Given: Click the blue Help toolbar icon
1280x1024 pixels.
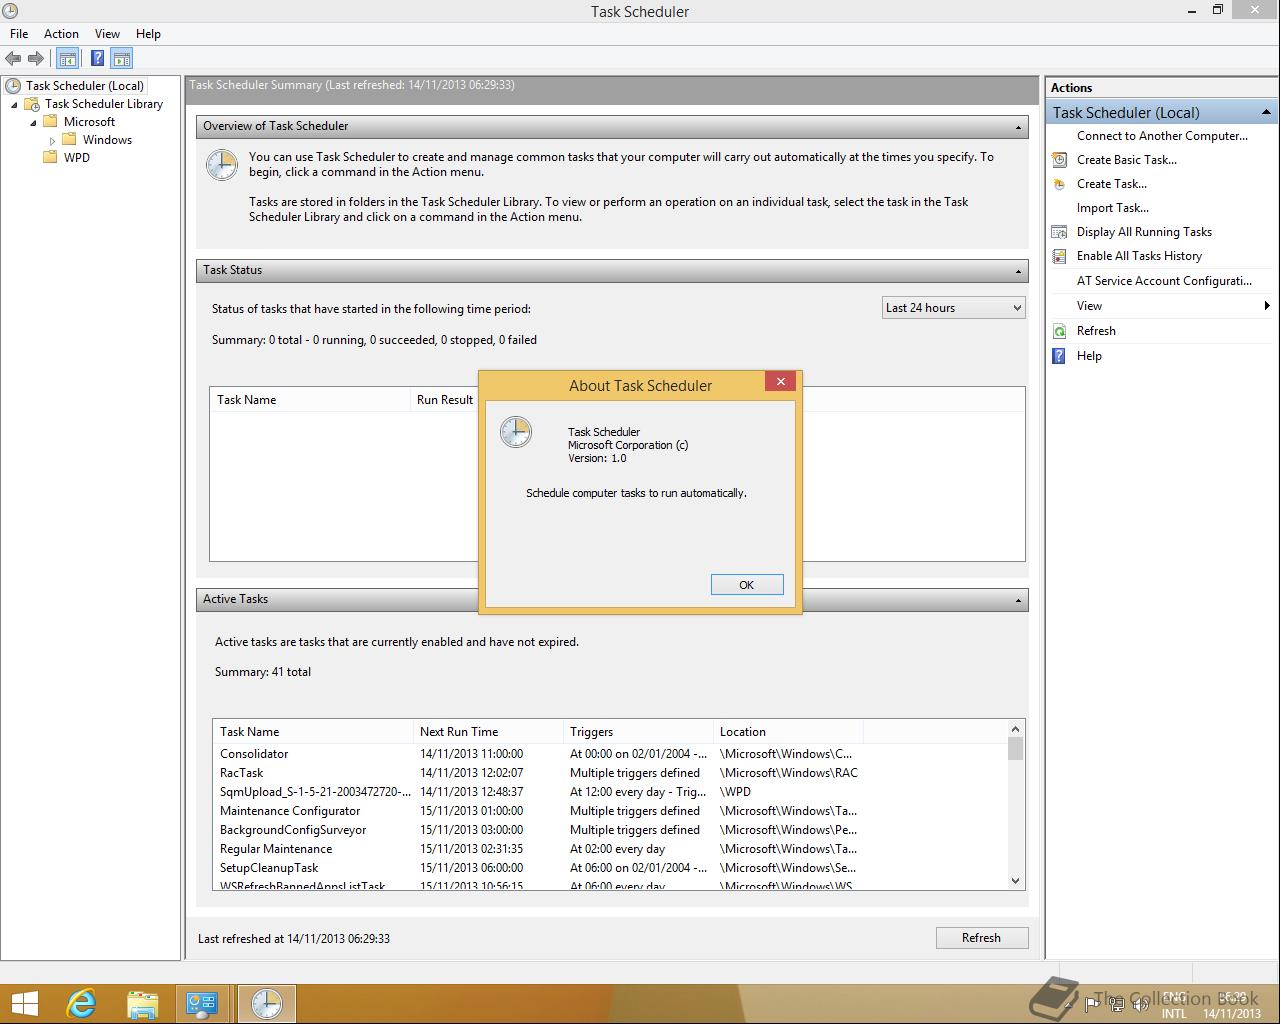Looking at the screenshot, I should coord(97,59).
